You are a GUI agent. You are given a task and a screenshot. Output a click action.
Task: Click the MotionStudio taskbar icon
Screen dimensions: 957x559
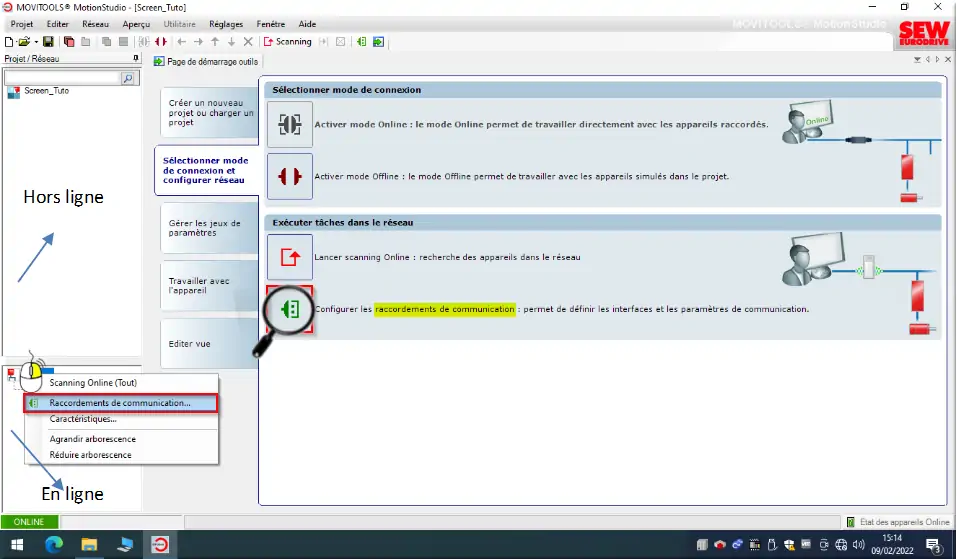[x=160, y=544]
